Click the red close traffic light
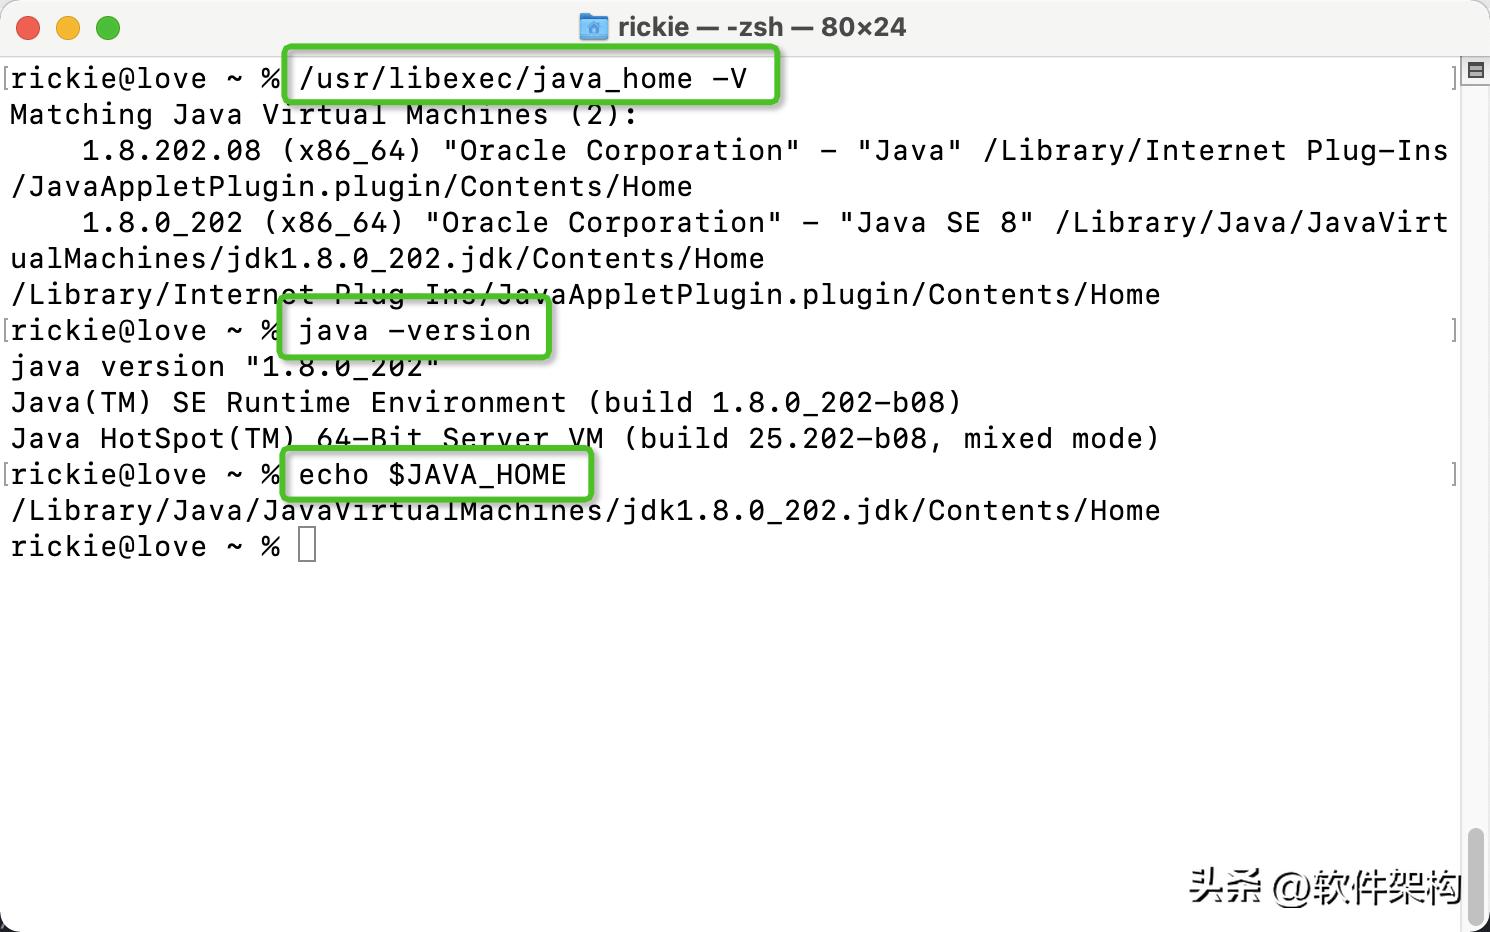 tap(28, 28)
